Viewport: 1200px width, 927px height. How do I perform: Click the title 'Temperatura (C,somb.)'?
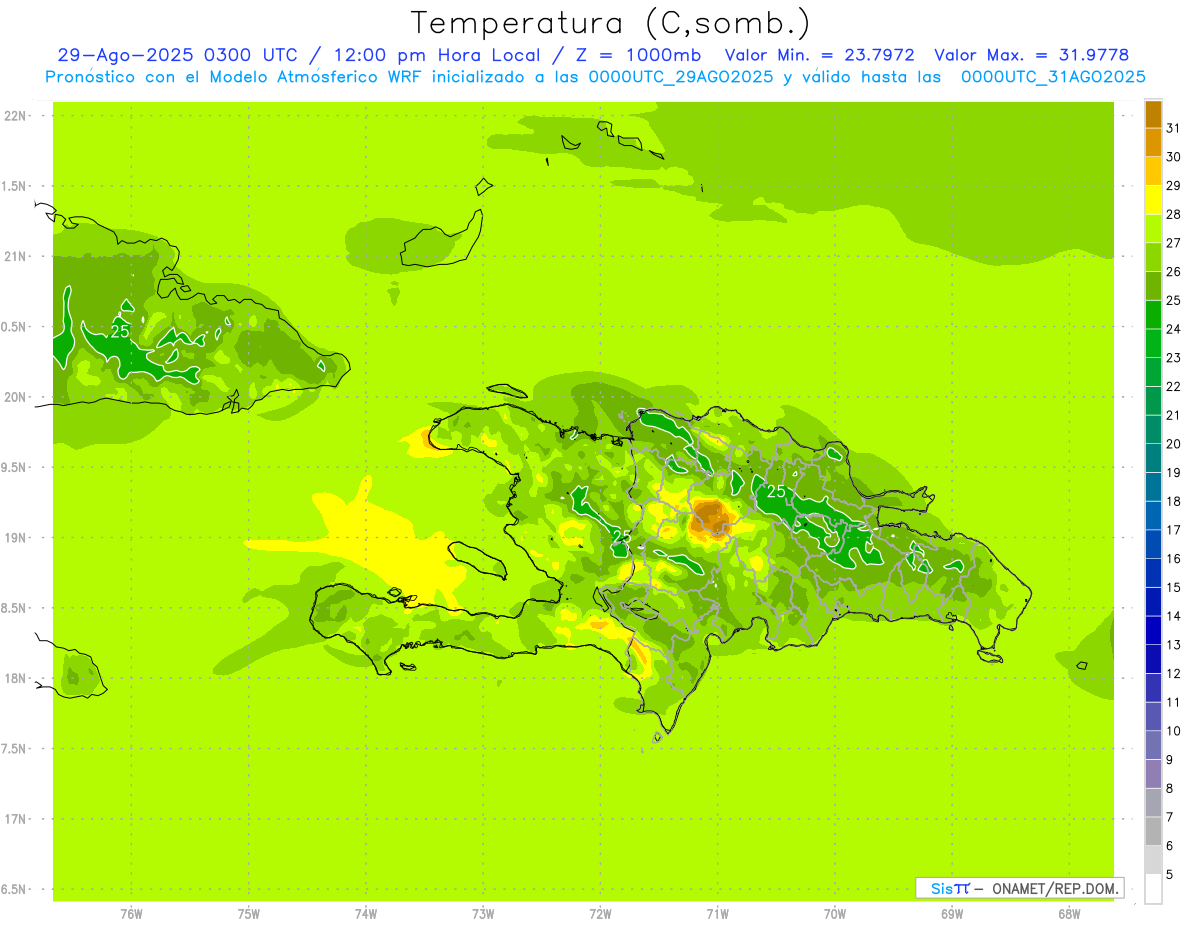(610, 23)
